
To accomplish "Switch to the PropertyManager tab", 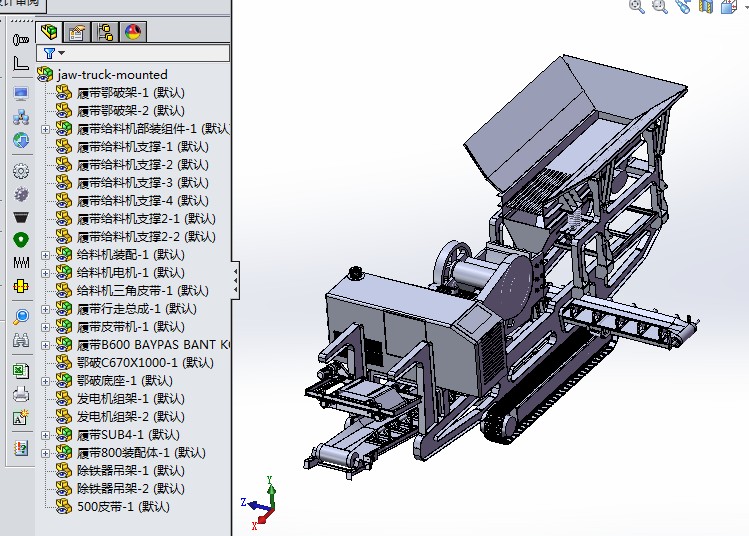I will 76,32.
